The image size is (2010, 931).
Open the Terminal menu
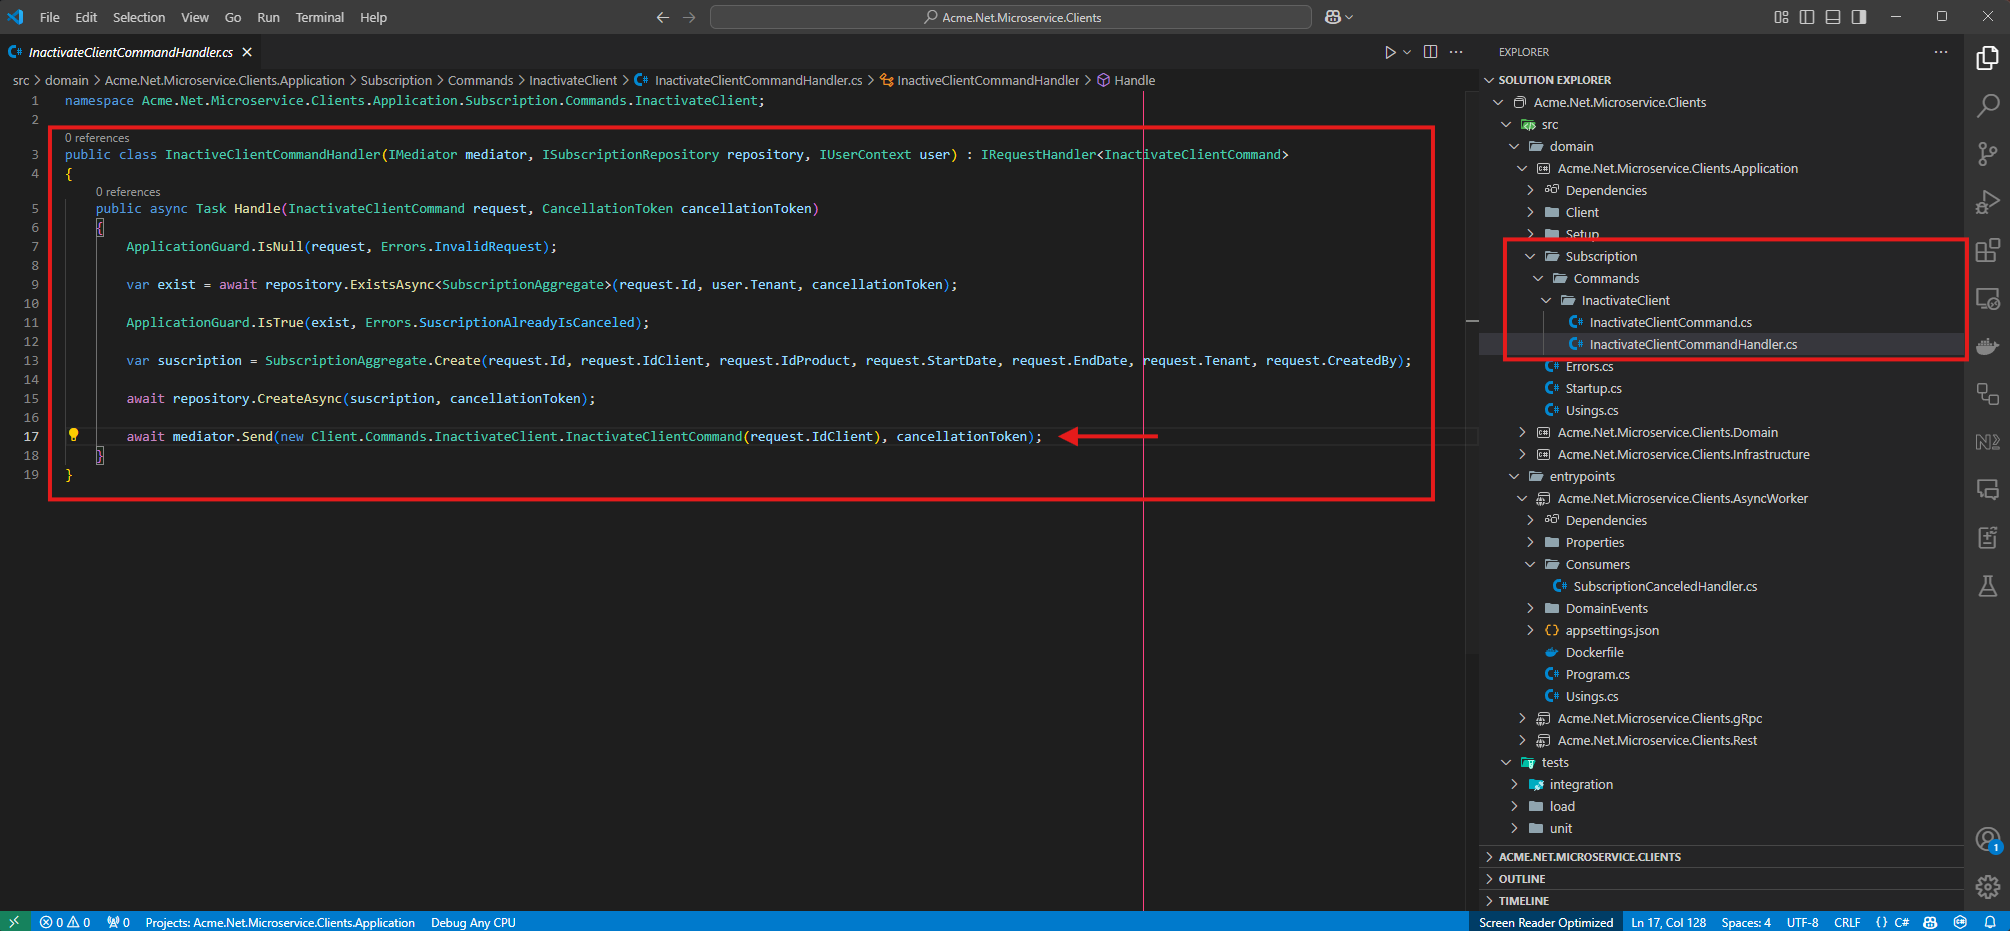[x=319, y=17]
